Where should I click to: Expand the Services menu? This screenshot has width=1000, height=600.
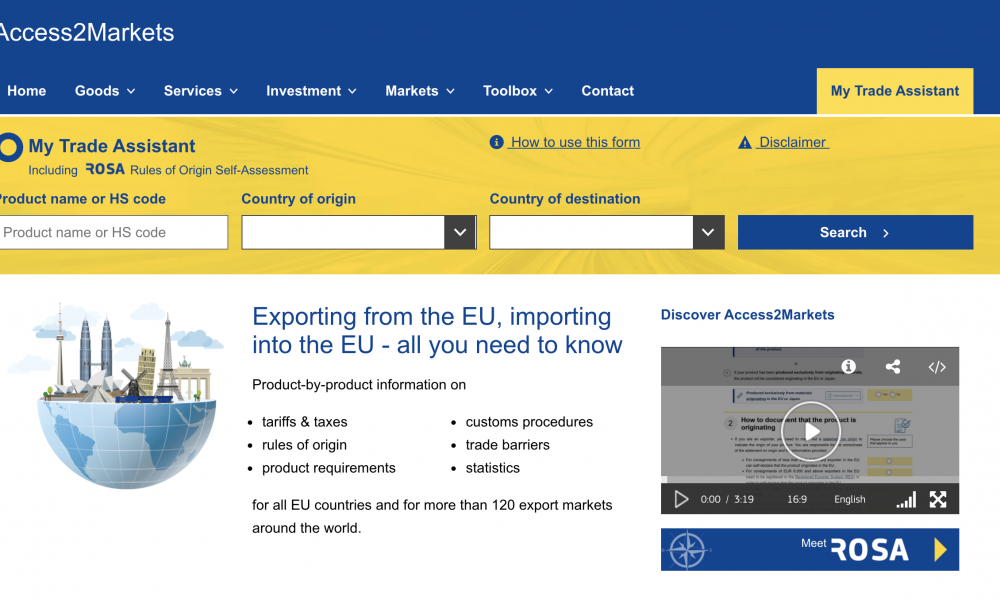coord(201,91)
